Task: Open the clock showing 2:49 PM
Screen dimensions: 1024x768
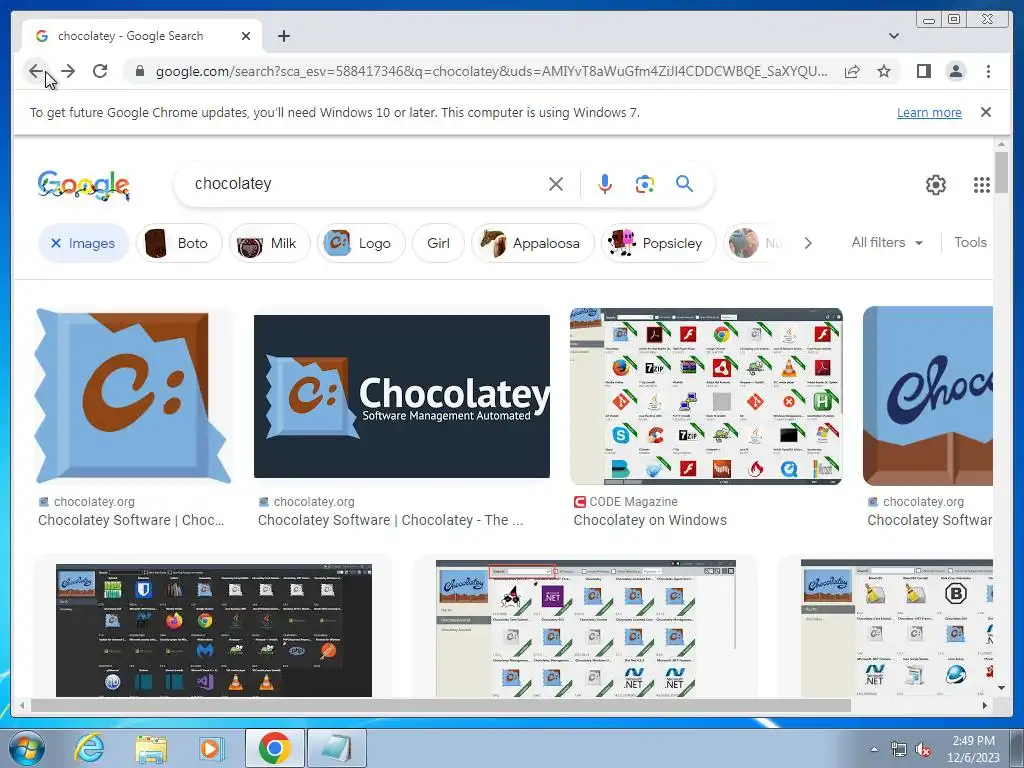Action: pyautogui.click(x=973, y=749)
